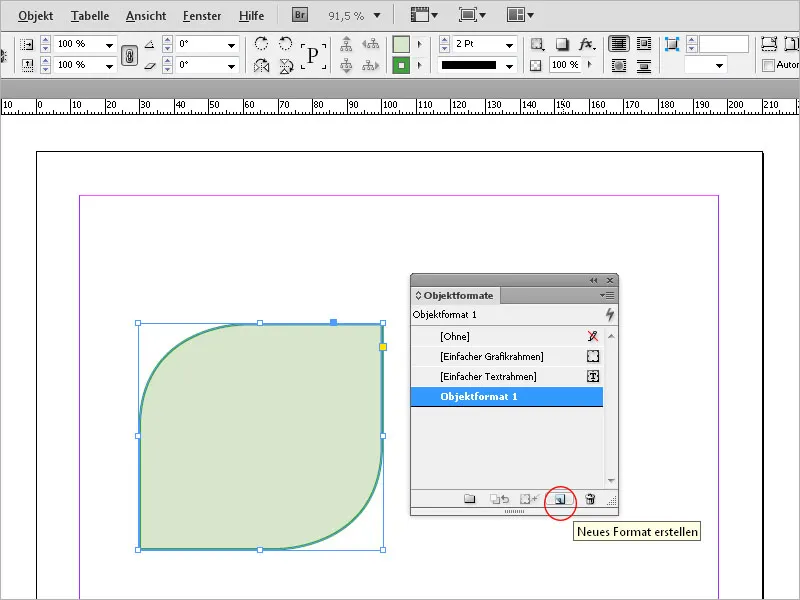Select the [Ohne] object format
Image resolution: width=800 pixels, height=600 pixels.
pyautogui.click(x=507, y=336)
